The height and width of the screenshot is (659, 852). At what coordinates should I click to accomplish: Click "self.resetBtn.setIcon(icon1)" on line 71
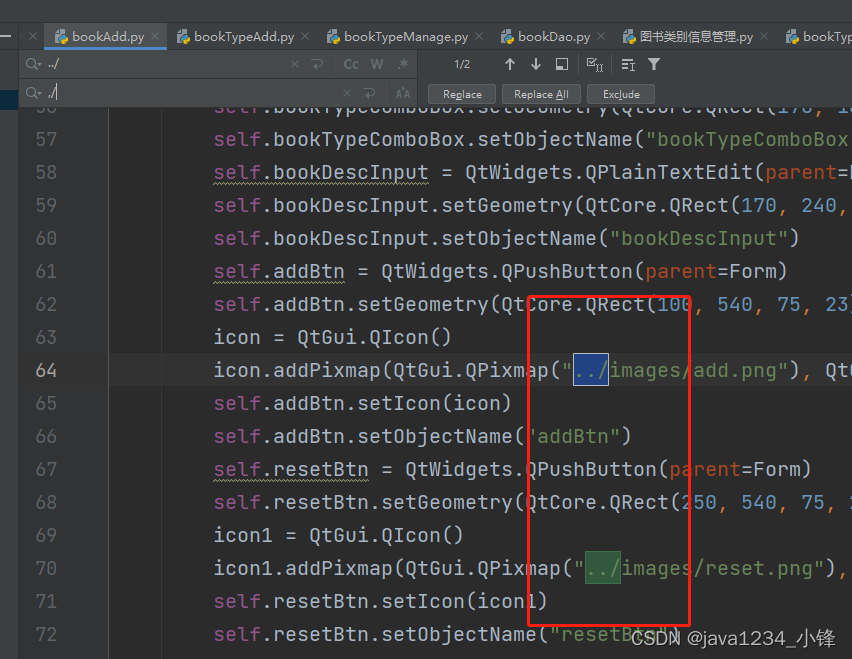pos(380,601)
